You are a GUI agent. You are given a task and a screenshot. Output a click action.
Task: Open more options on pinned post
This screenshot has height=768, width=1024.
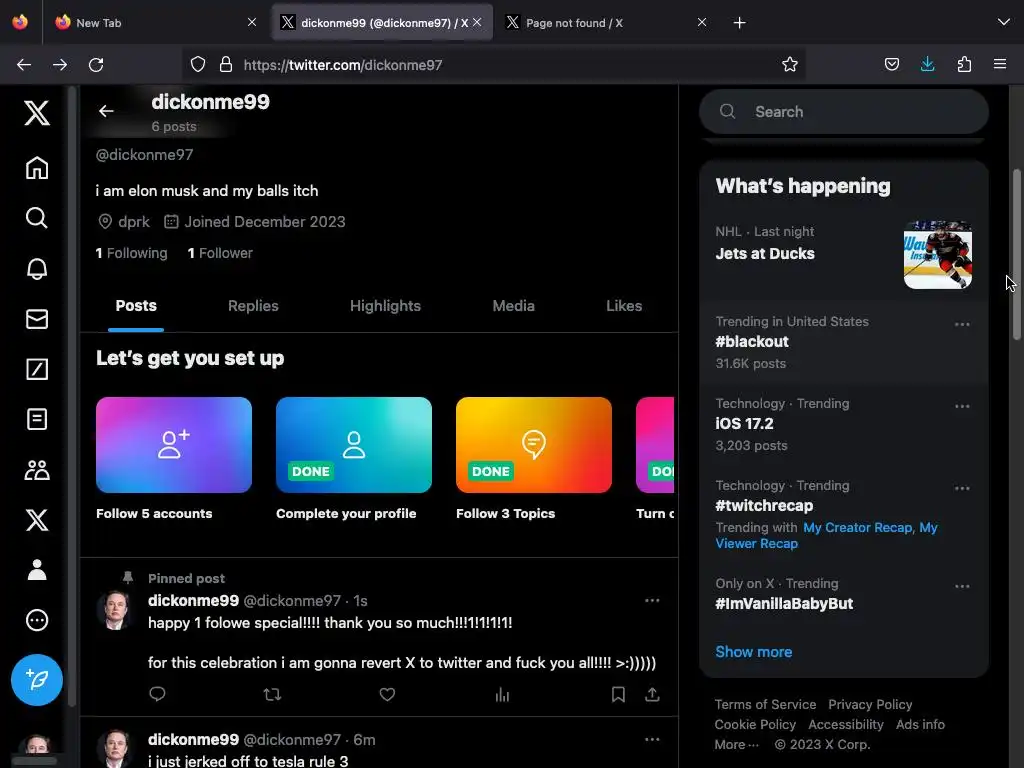click(652, 600)
